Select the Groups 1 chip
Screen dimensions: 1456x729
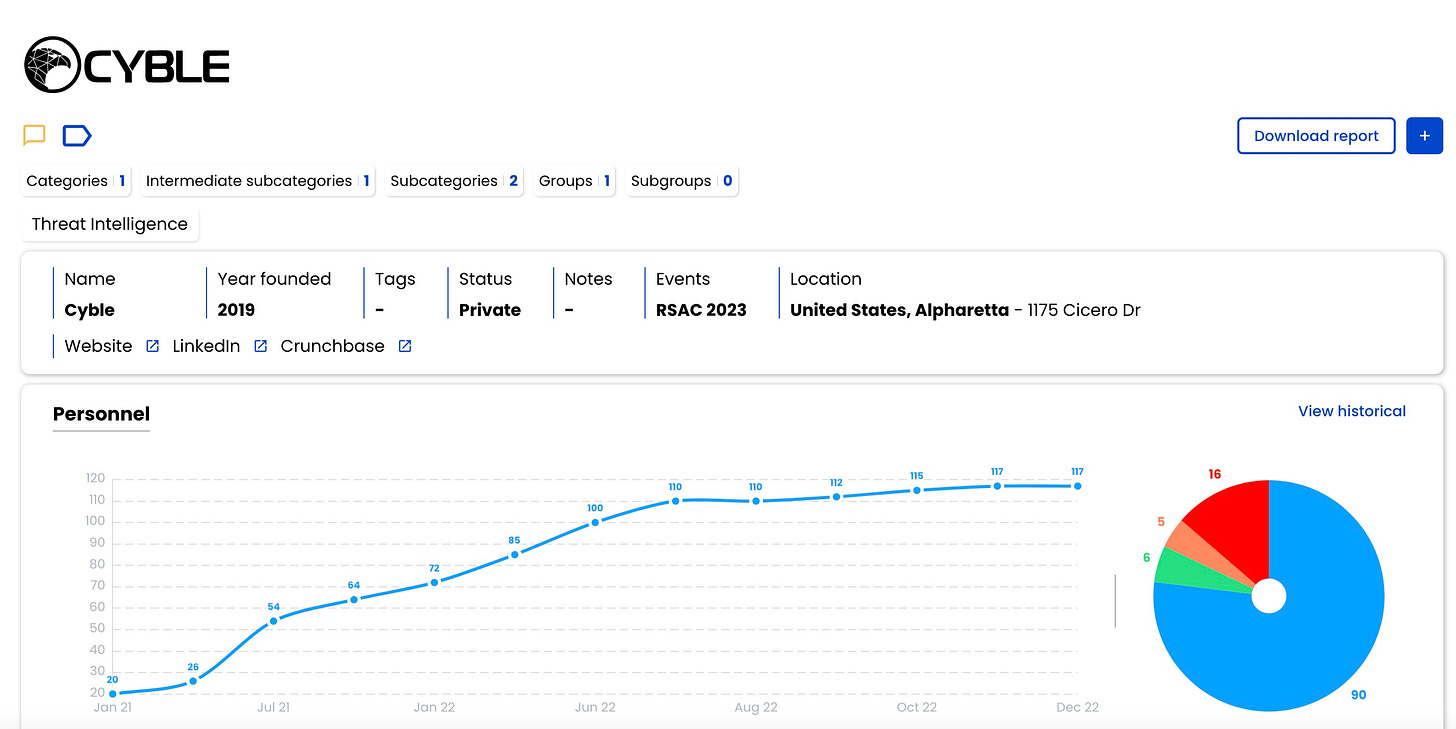pyautogui.click(x=574, y=181)
